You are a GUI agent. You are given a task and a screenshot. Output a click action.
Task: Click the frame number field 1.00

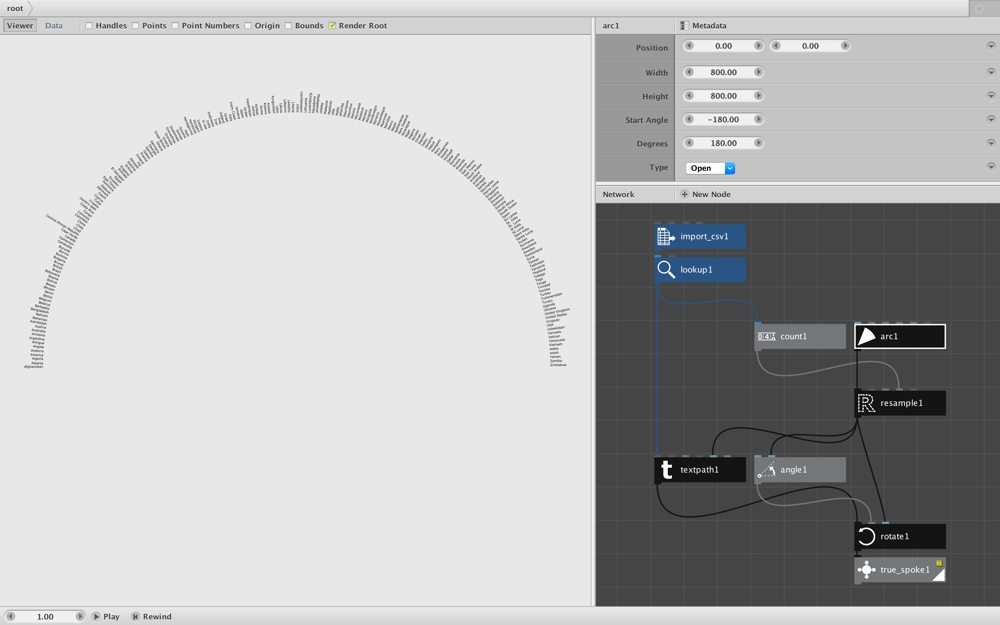click(45, 616)
